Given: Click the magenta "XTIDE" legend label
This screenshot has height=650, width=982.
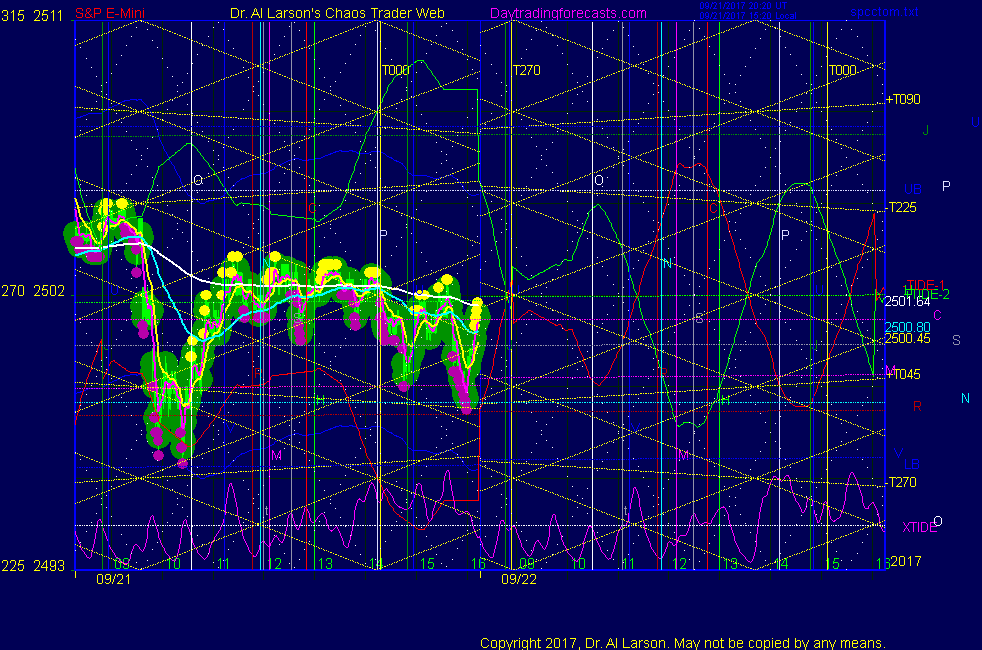Looking at the screenshot, I should [x=919, y=527].
